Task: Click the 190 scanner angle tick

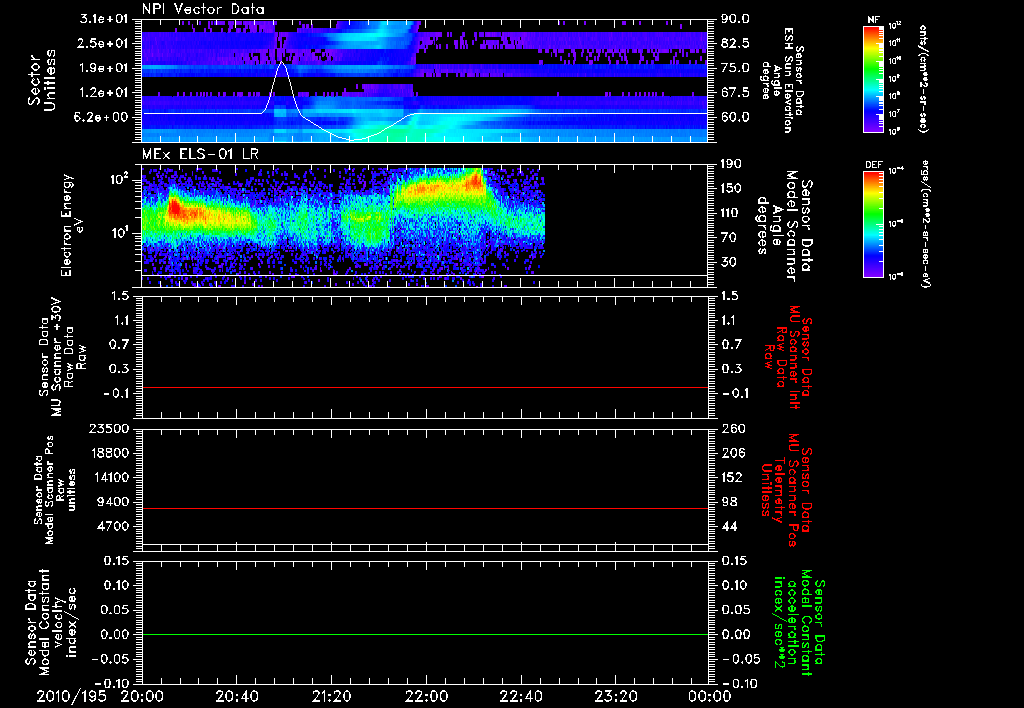Action: (x=732, y=164)
